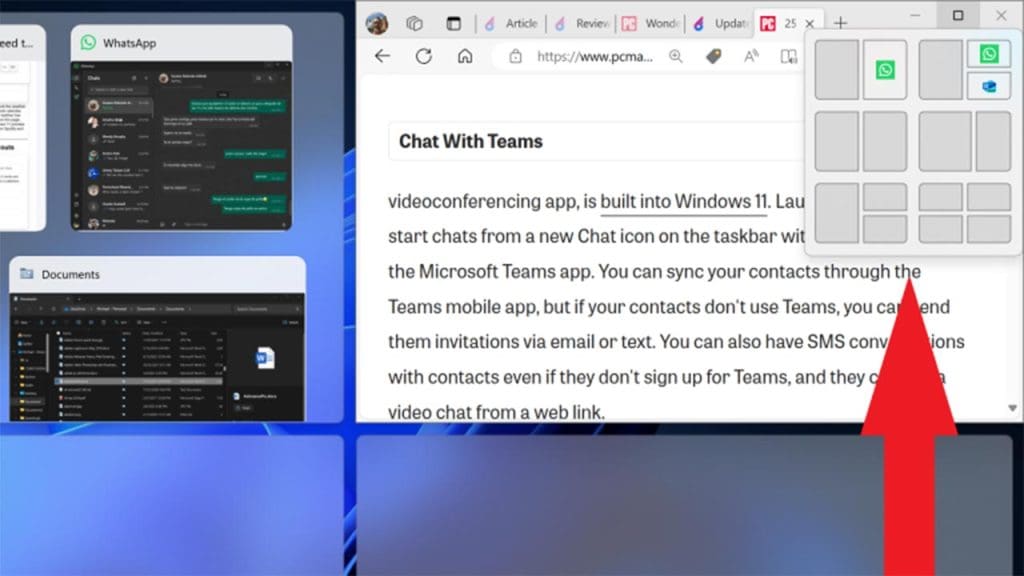Click the "built into Windows 11" link

pos(683,201)
